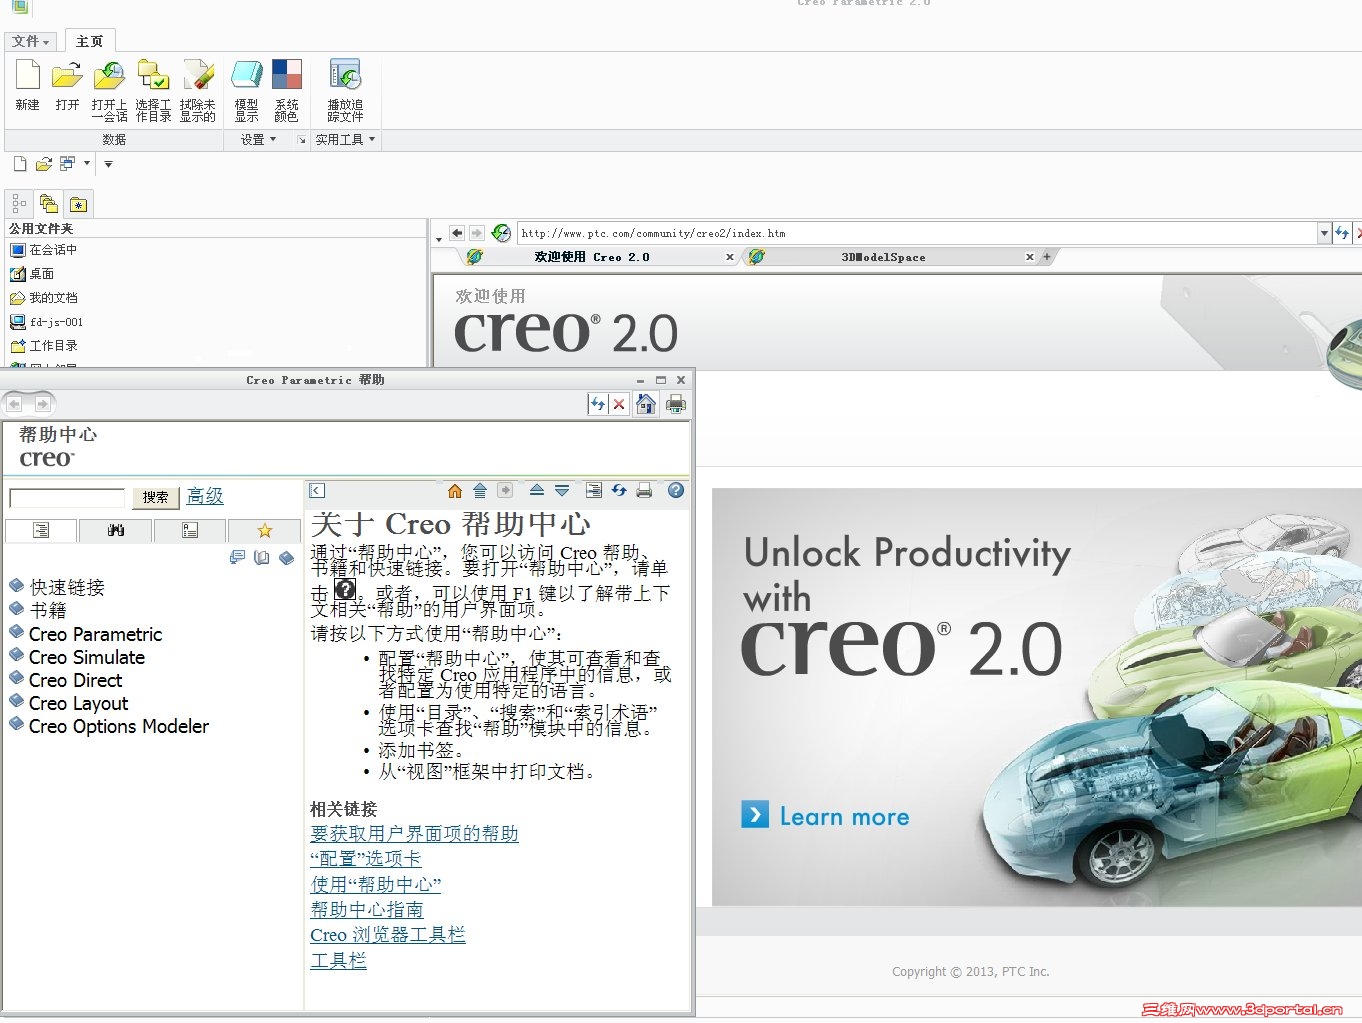Select the 主页 ribbon tab
Screen dimensions: 1362x1023
pyautogui.click(x=89, y=41)
